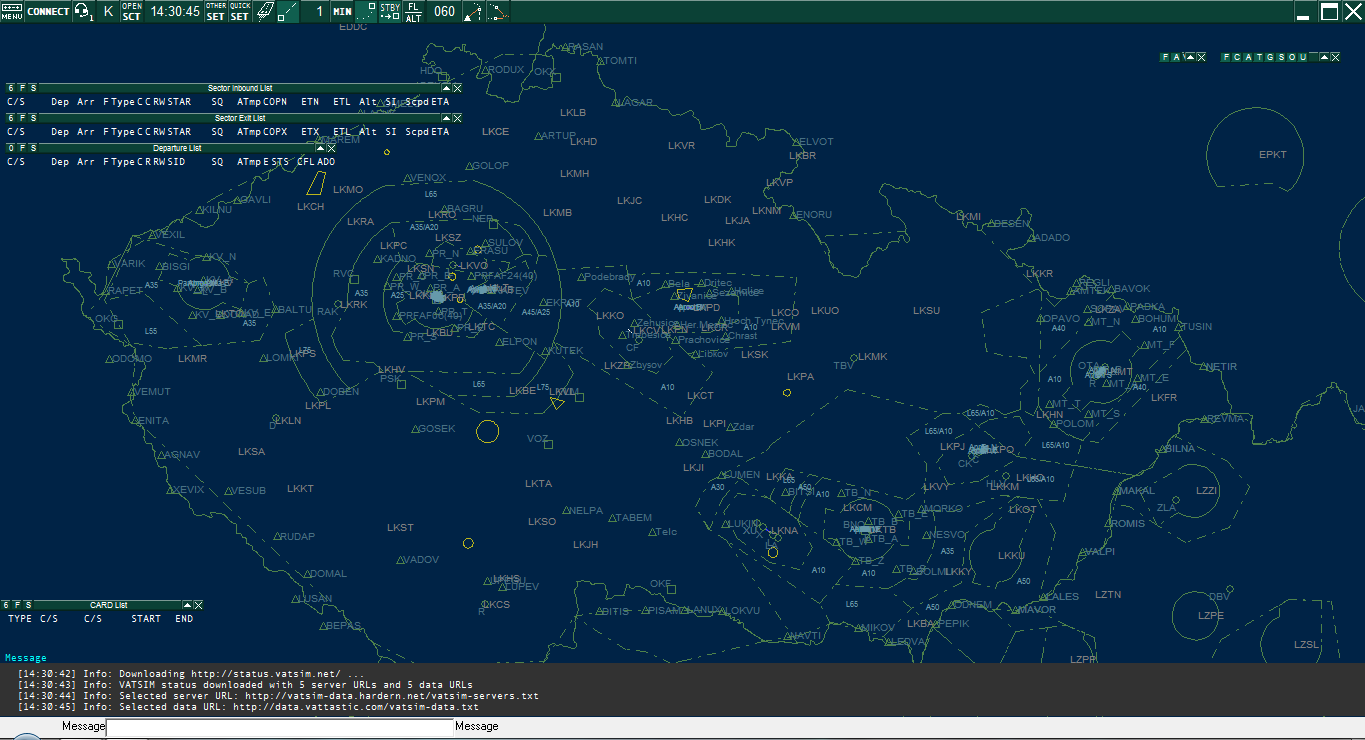Close the Sector Exit List

[x=457, y=118]
